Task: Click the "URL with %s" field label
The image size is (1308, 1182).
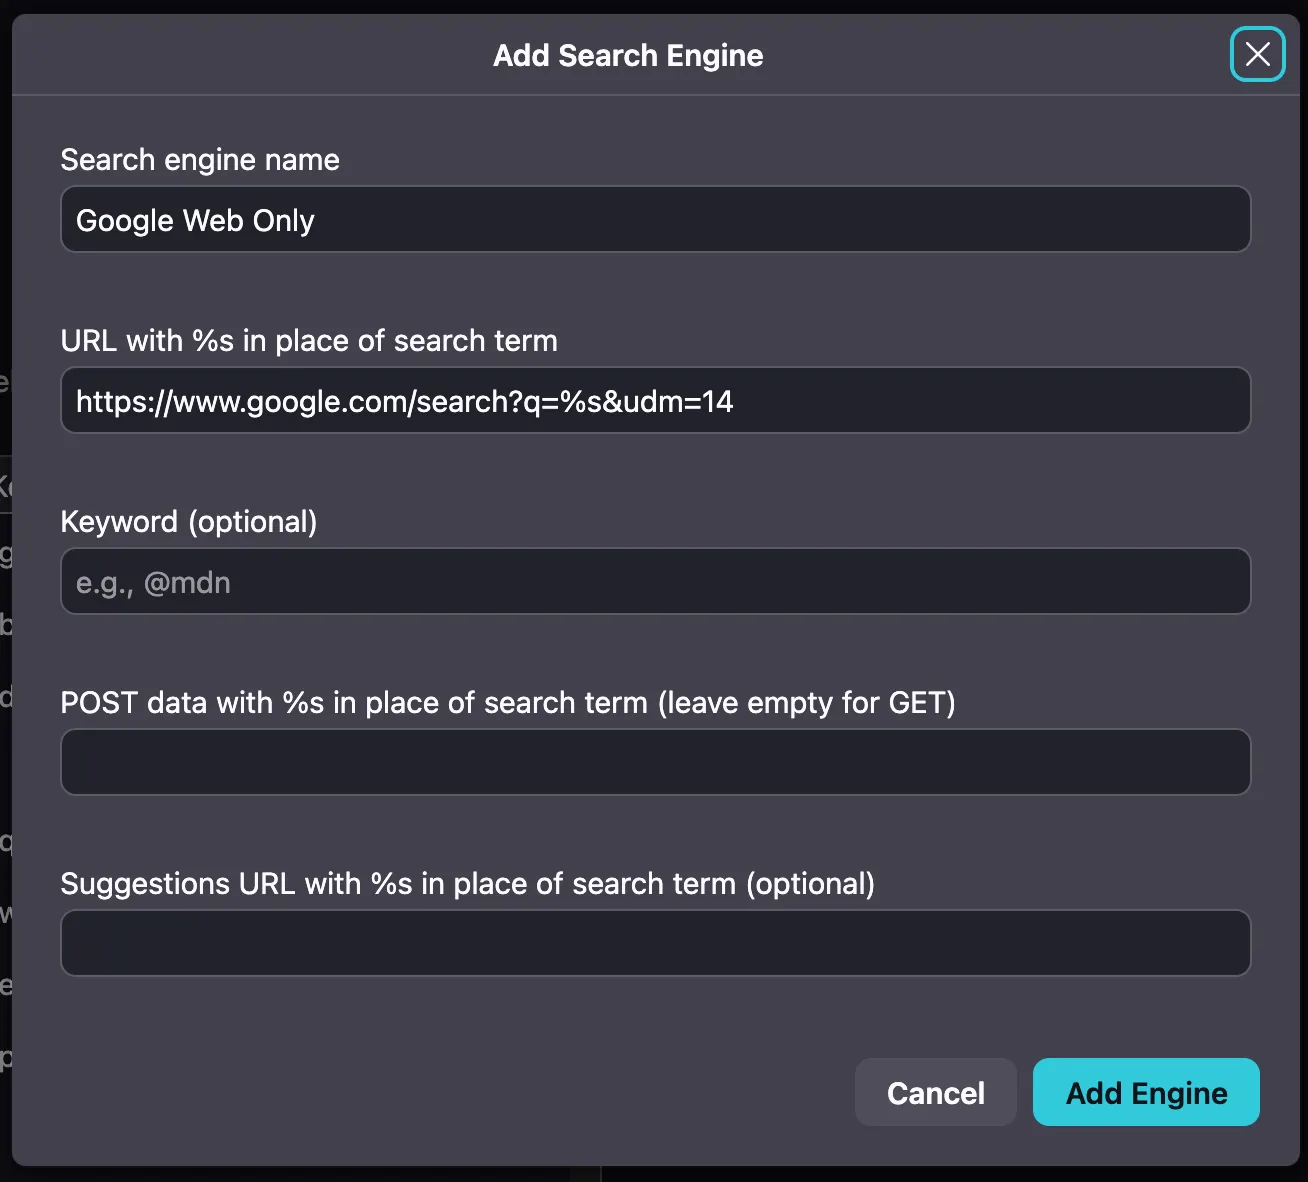Action: pos(309,340)
